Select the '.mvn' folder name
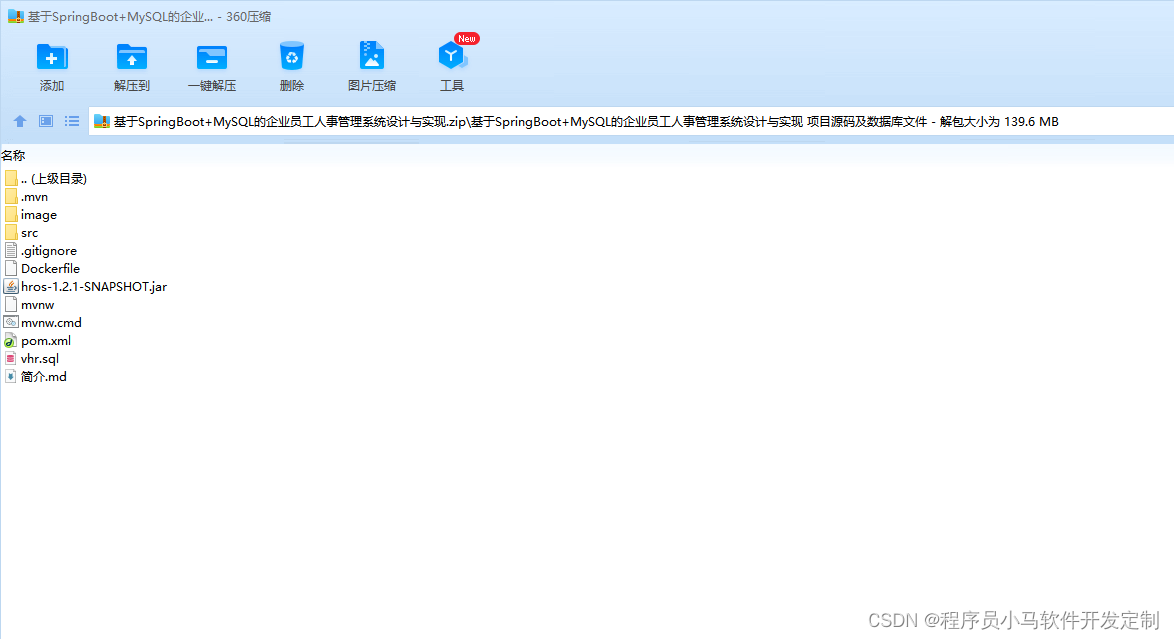1174x639 pixels. tap(34, 196)
